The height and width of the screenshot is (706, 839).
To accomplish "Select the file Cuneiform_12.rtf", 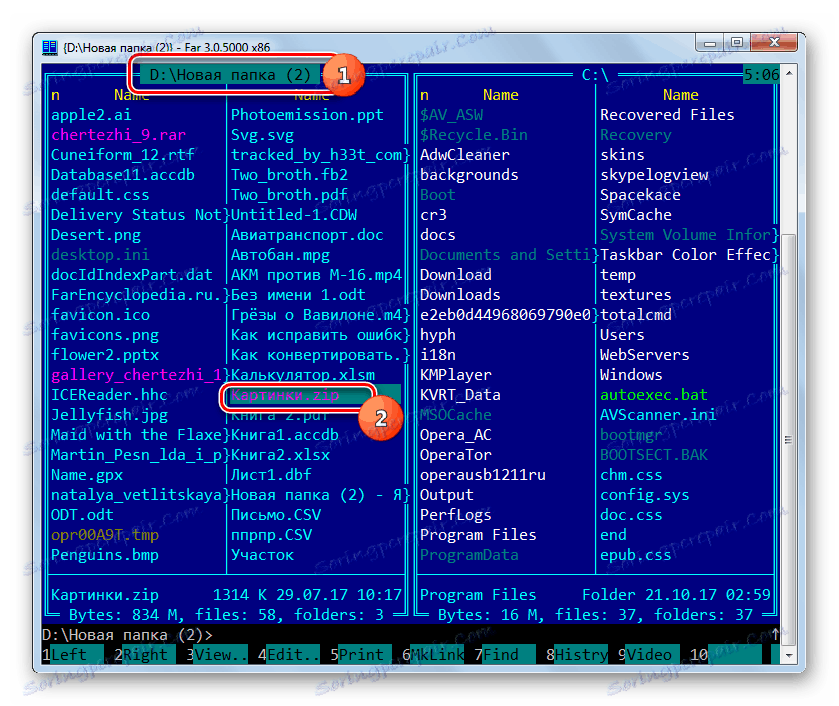I will point(123,155).
